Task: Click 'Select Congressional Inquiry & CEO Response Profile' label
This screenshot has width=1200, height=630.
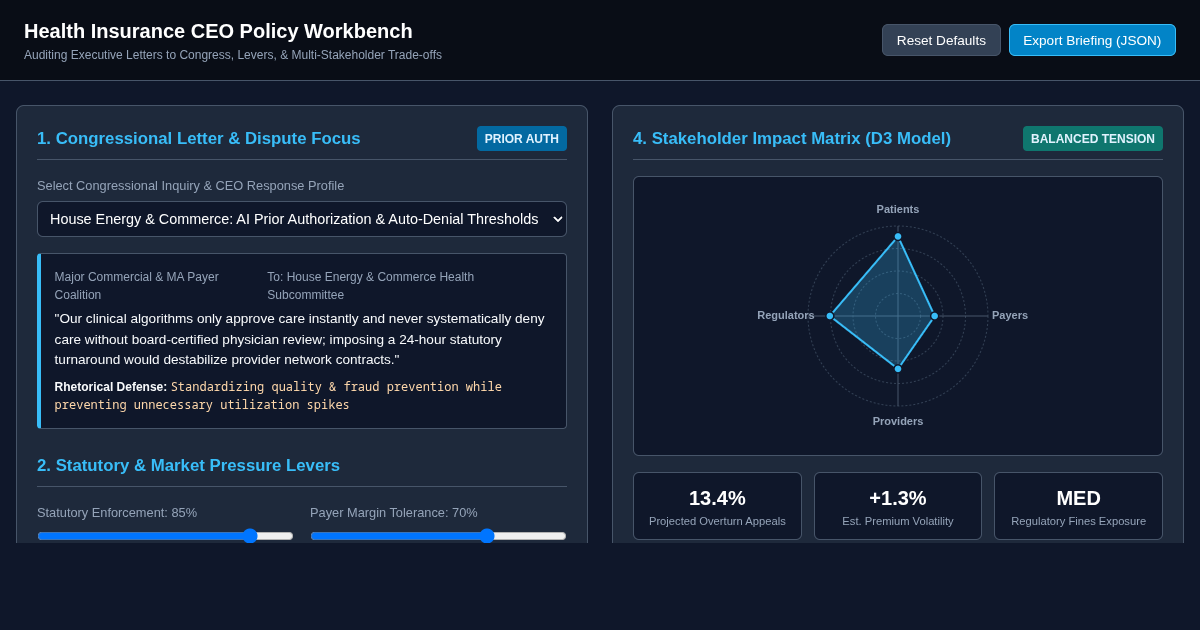Action: point(190,185)
